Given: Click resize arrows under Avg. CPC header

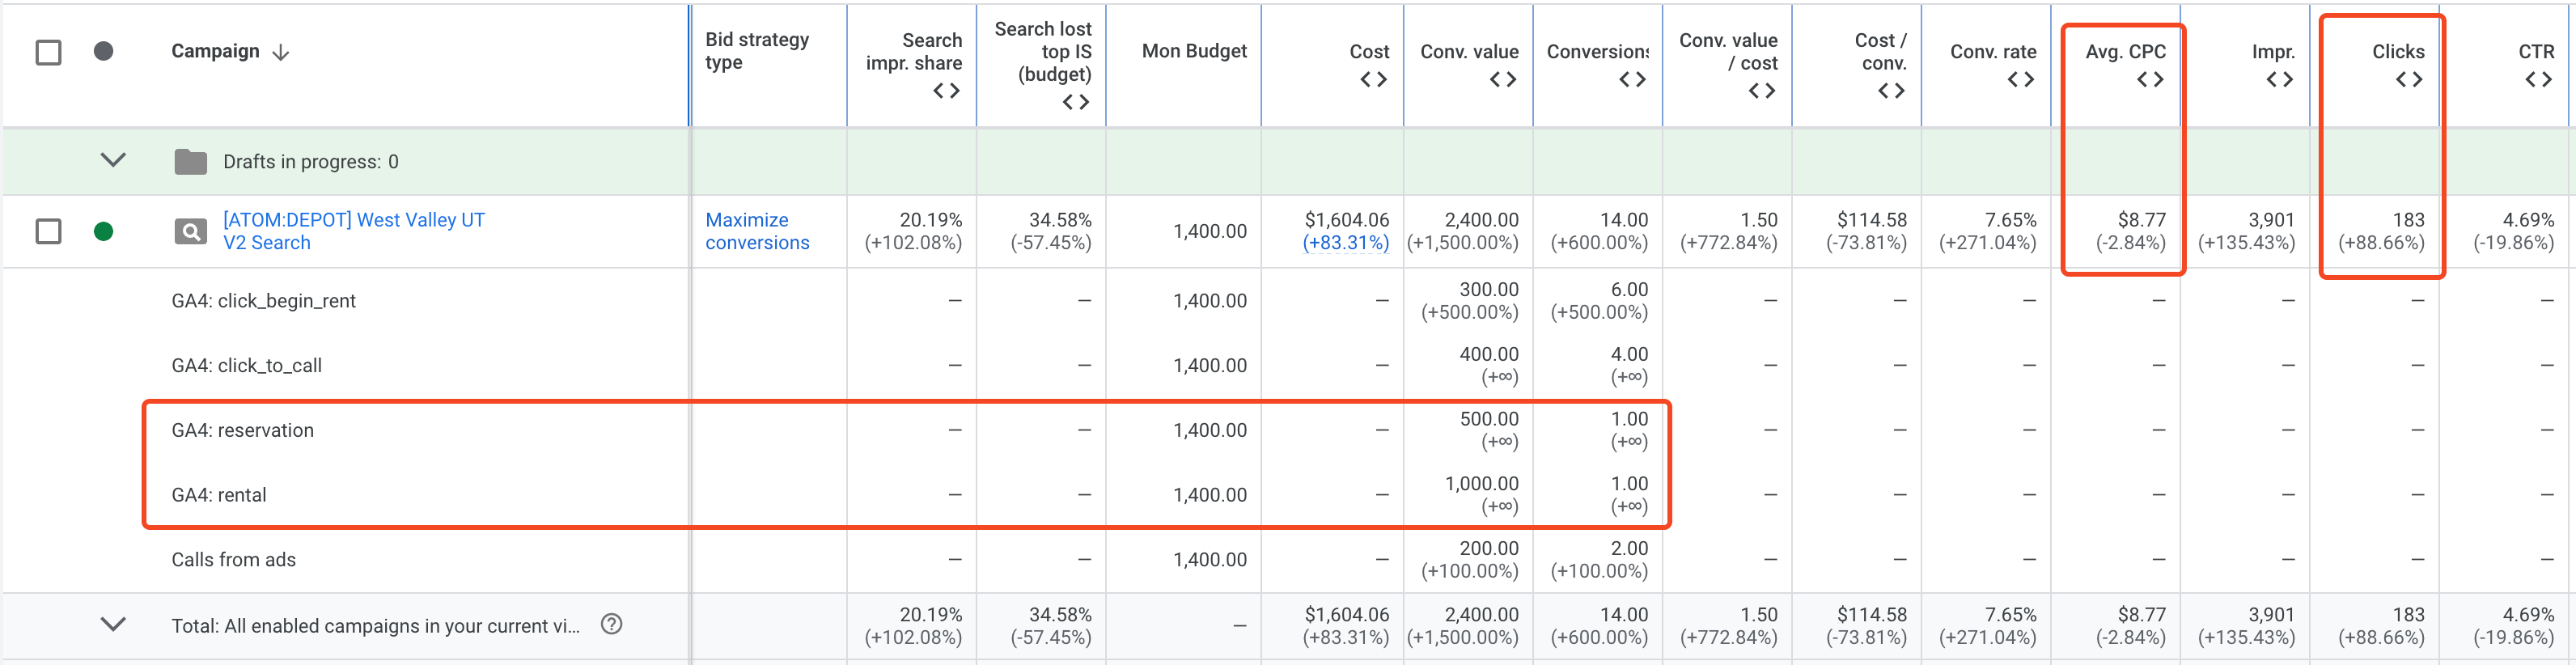Looking at the screenshot, I should pyautogui.click(x=2149, y=80).
